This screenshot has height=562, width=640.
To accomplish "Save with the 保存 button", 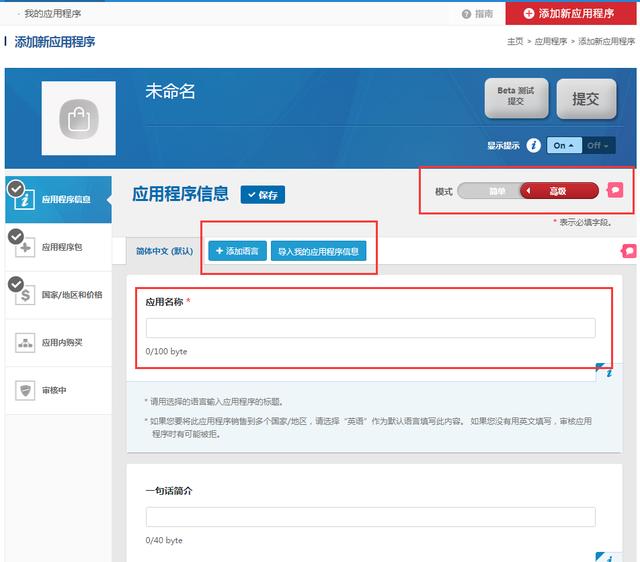I will (x=262, y=195).
